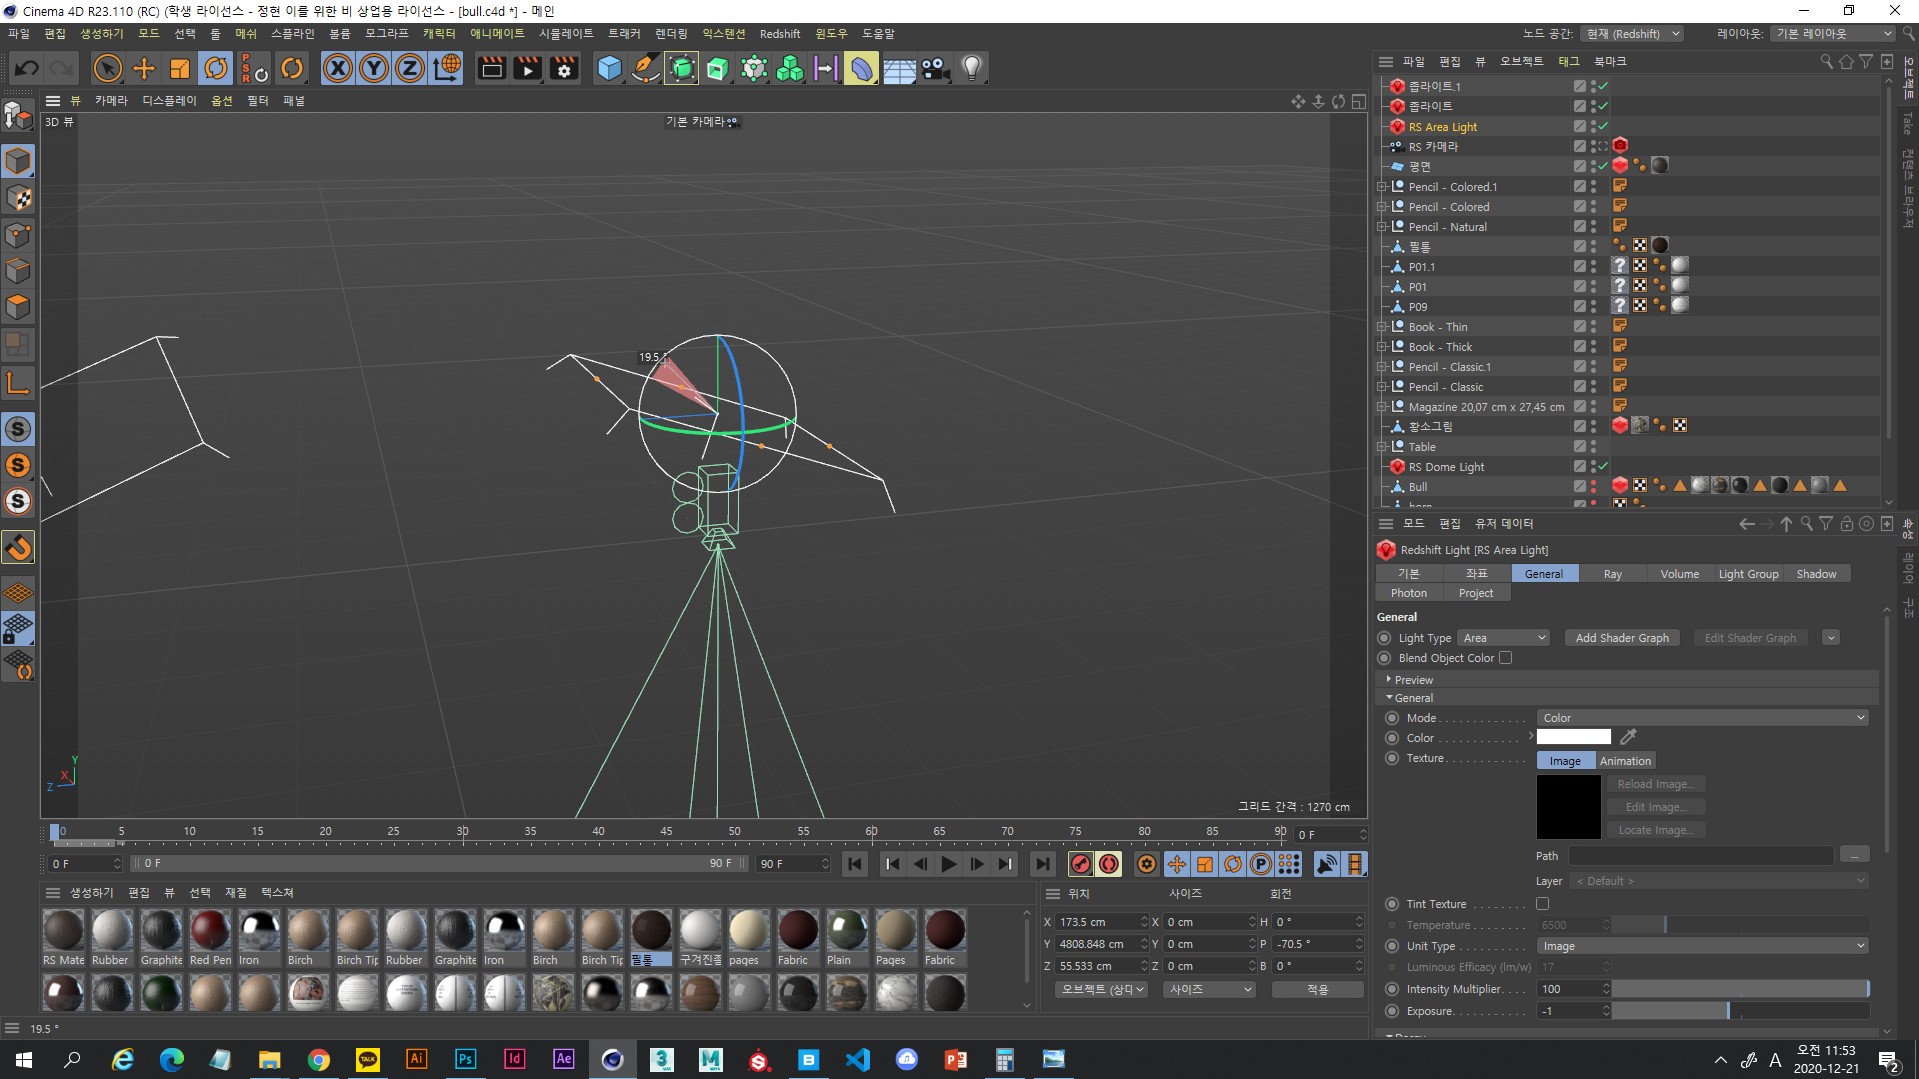Select the Live Selection tool
This screenshot has height=1079, width=1919.
point(107,68)
